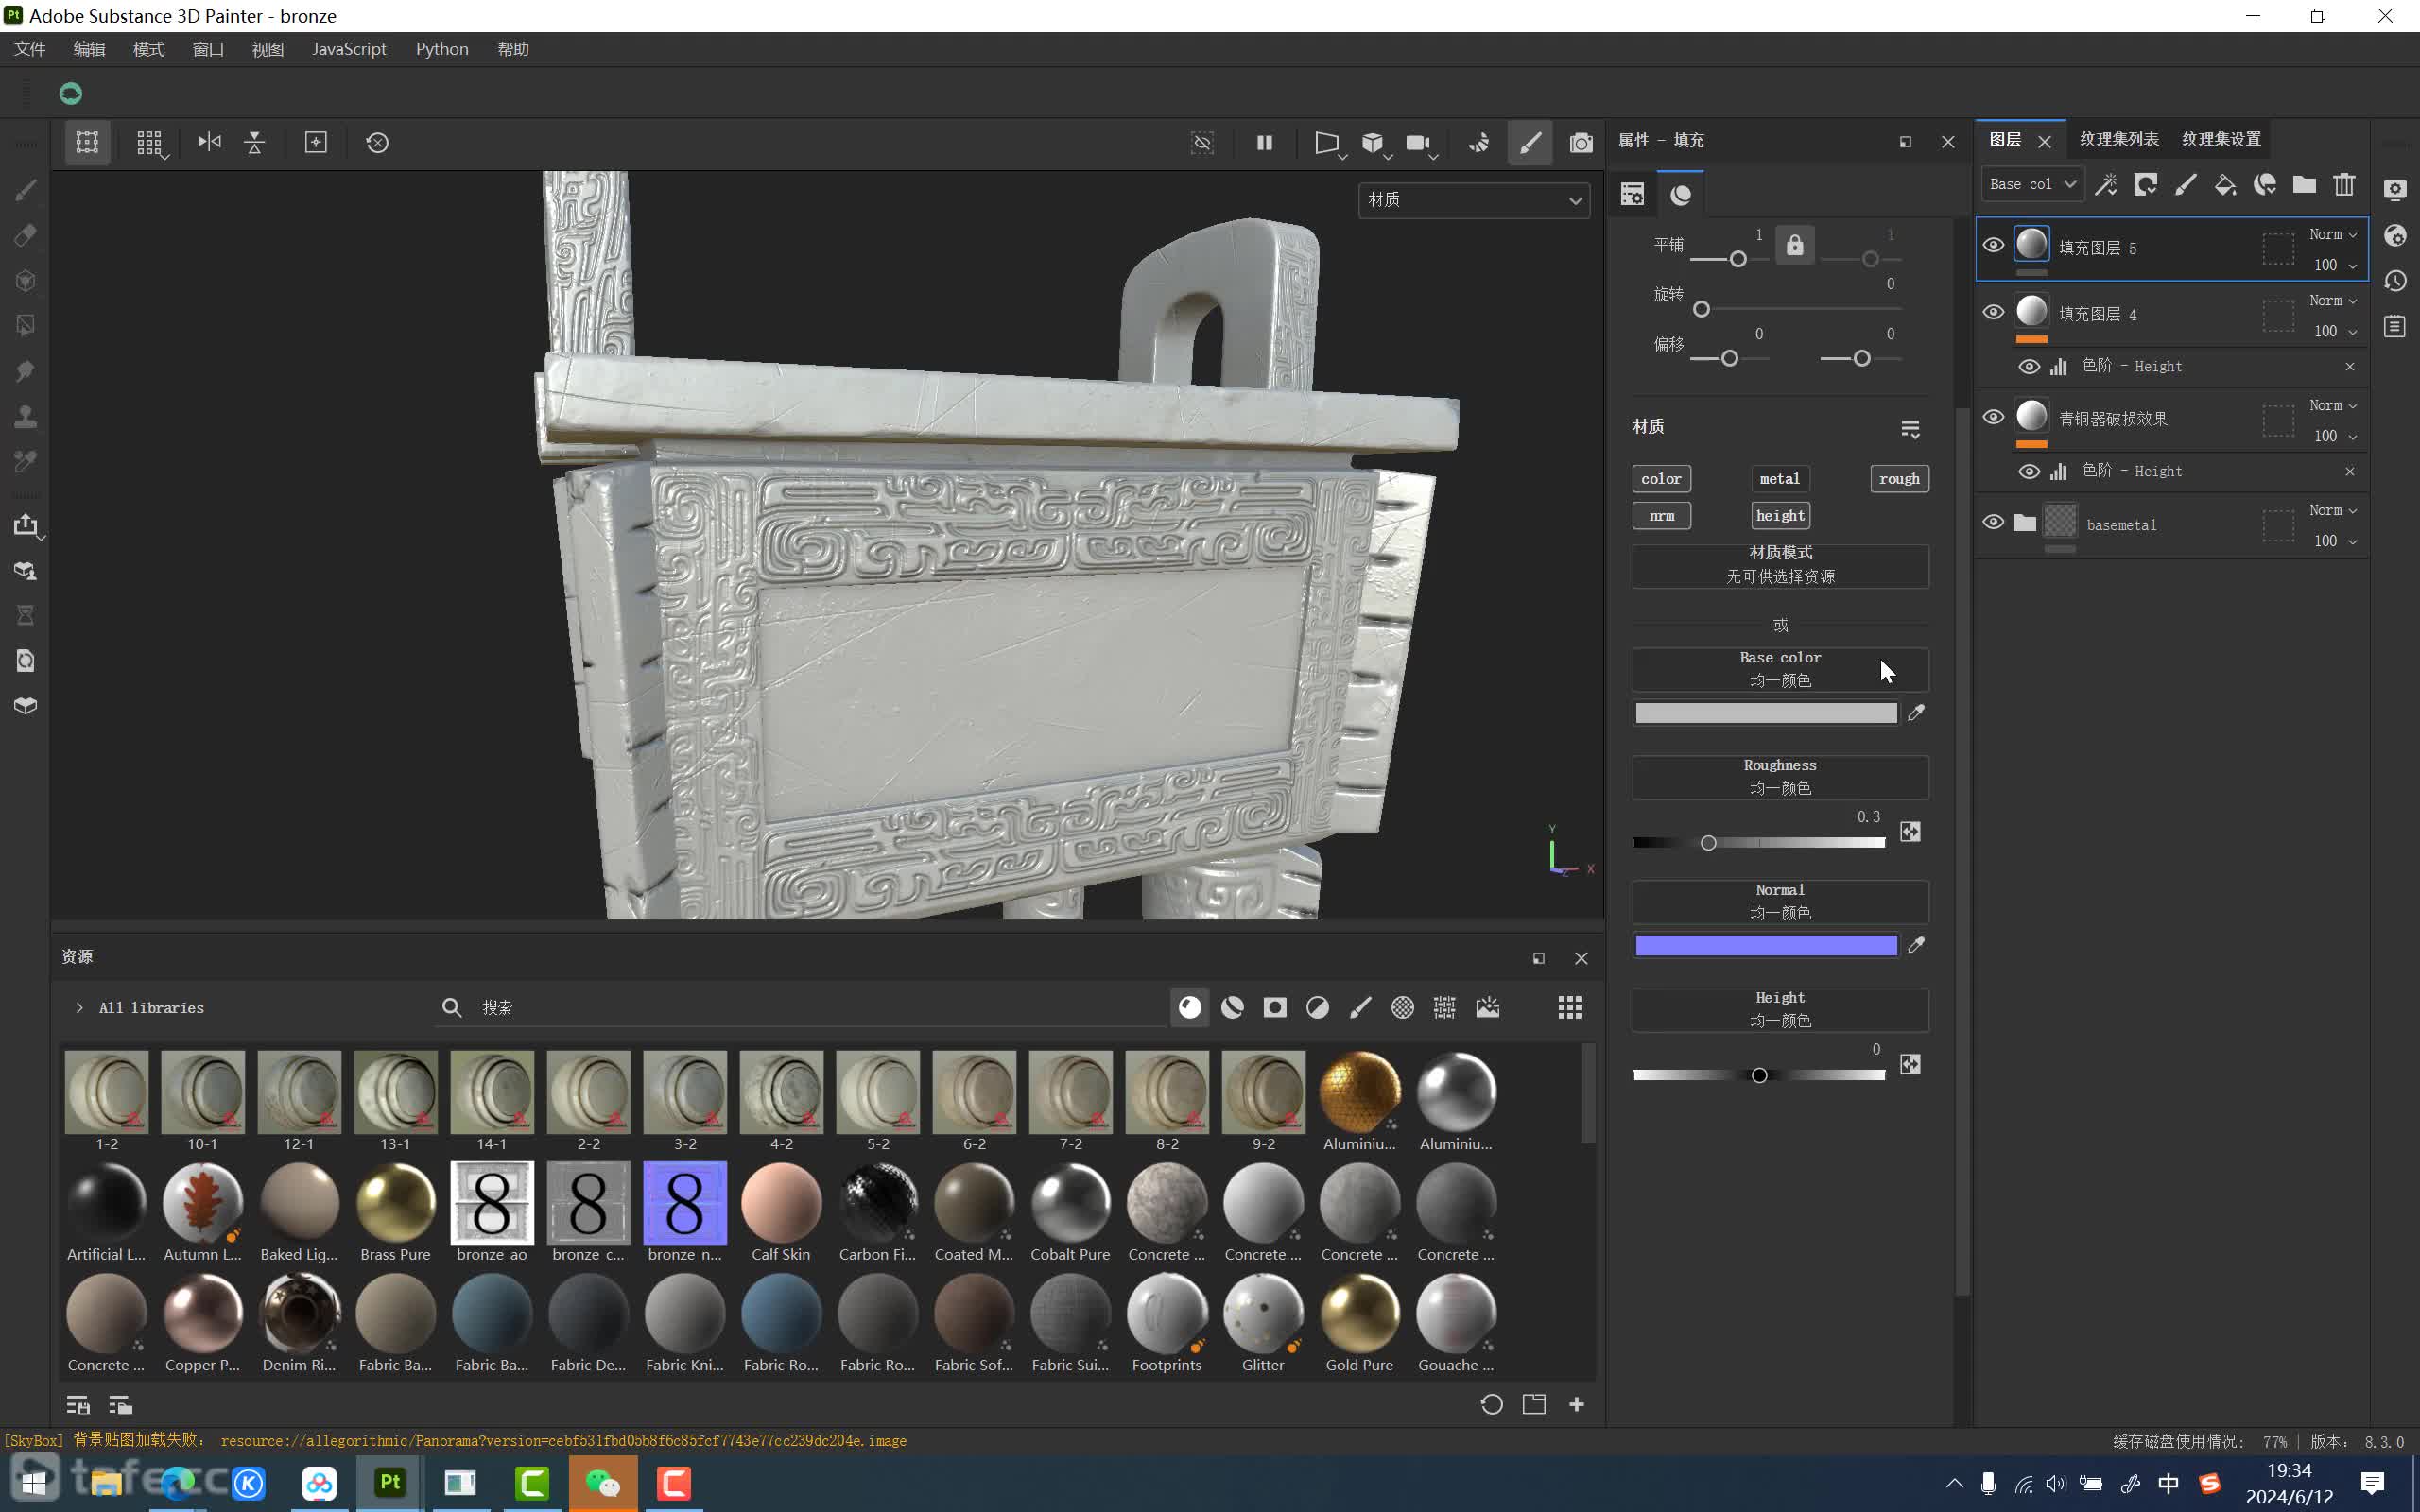Toggle the tiling lock icon

[1795, 245]
